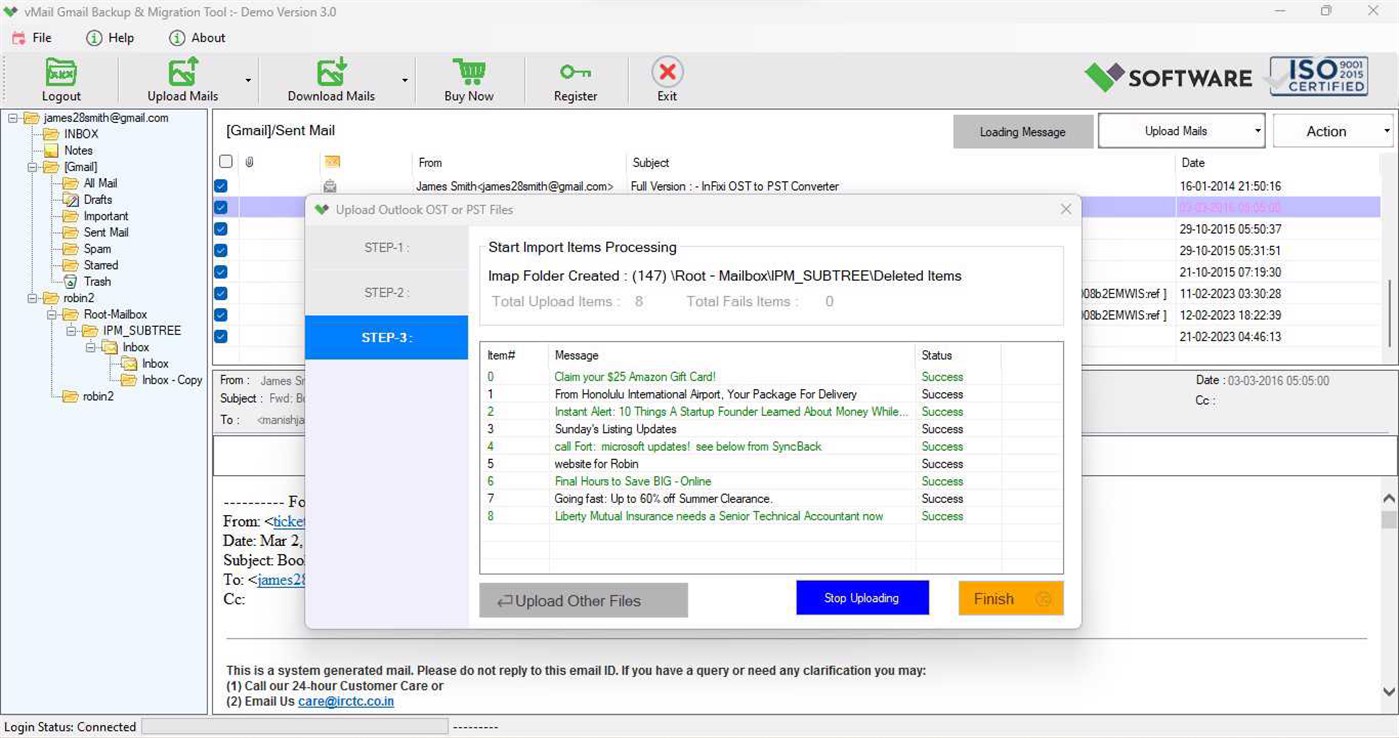The image size is (1399, 738).
Task: Click the Subject column header in mail list
Action: pyautogui.click(x=650, y=162)
